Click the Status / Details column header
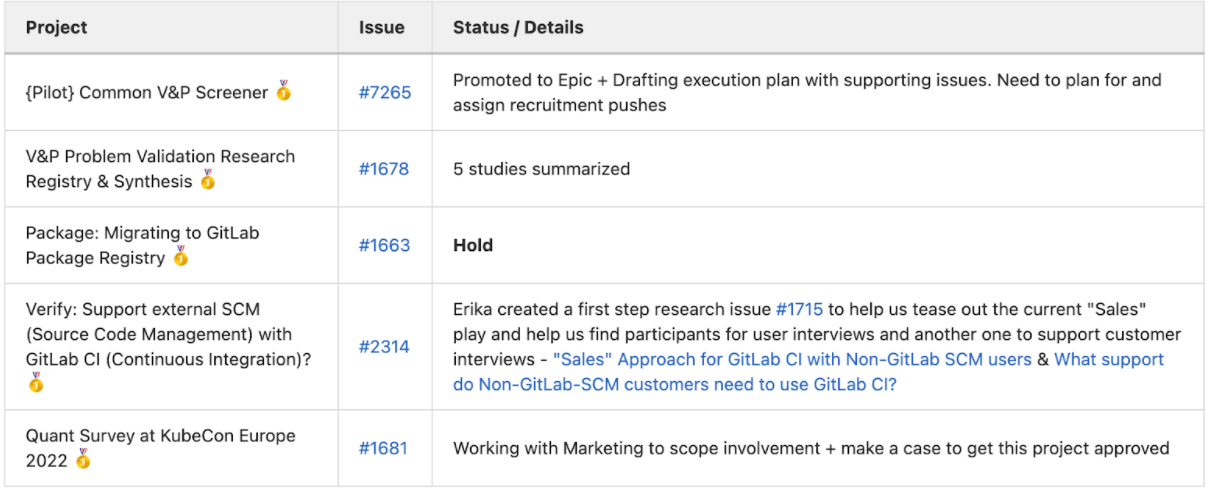This screenshot has height=488, width=1206. [518, 27]
